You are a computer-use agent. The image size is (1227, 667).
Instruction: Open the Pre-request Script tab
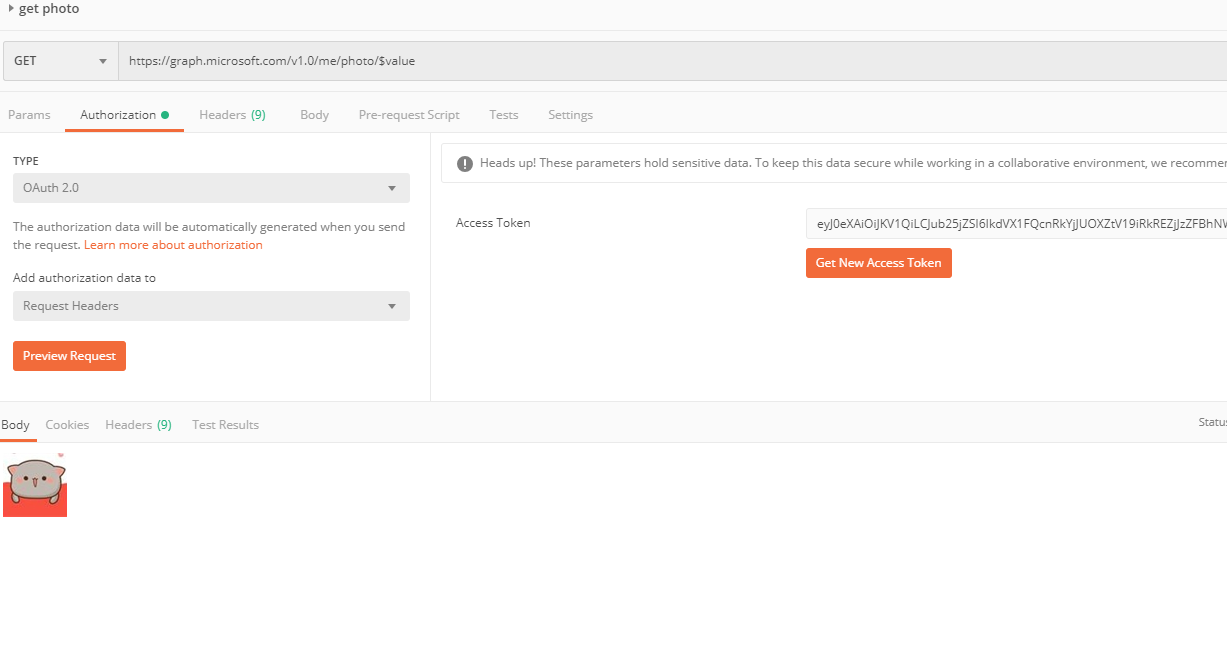tap(409, 115)
